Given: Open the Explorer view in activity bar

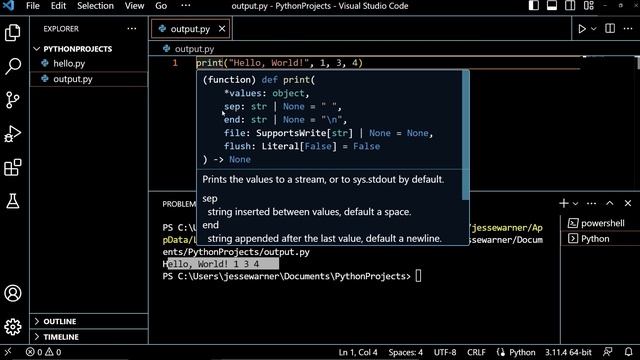Looking at the screenshot, I should pos(13,33).
